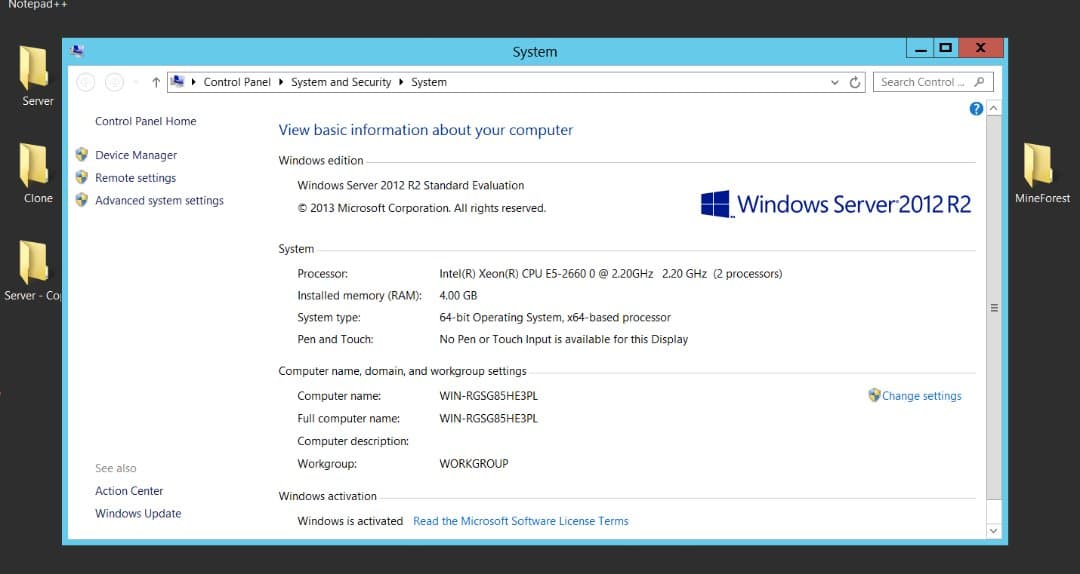The height and width of the screenshot is (574, 1080).
Task: Open the MineForest desktop folder
Action: (x=1039, y=165)
